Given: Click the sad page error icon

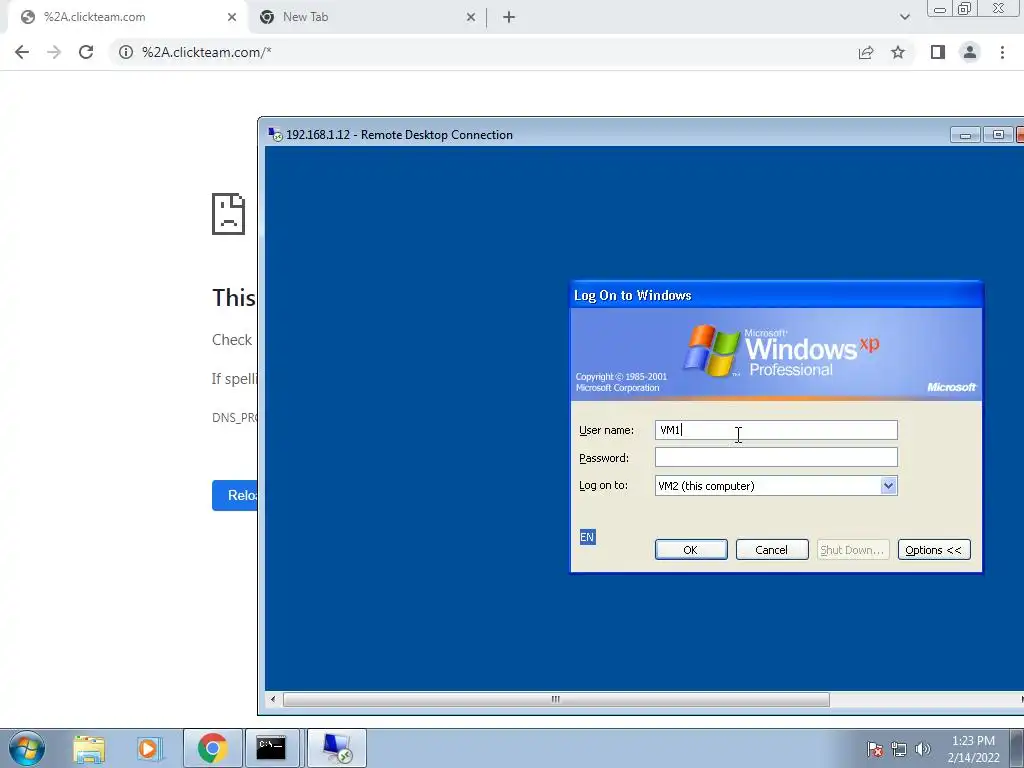Looking at the screenshot, I should [x=229, y=214].
